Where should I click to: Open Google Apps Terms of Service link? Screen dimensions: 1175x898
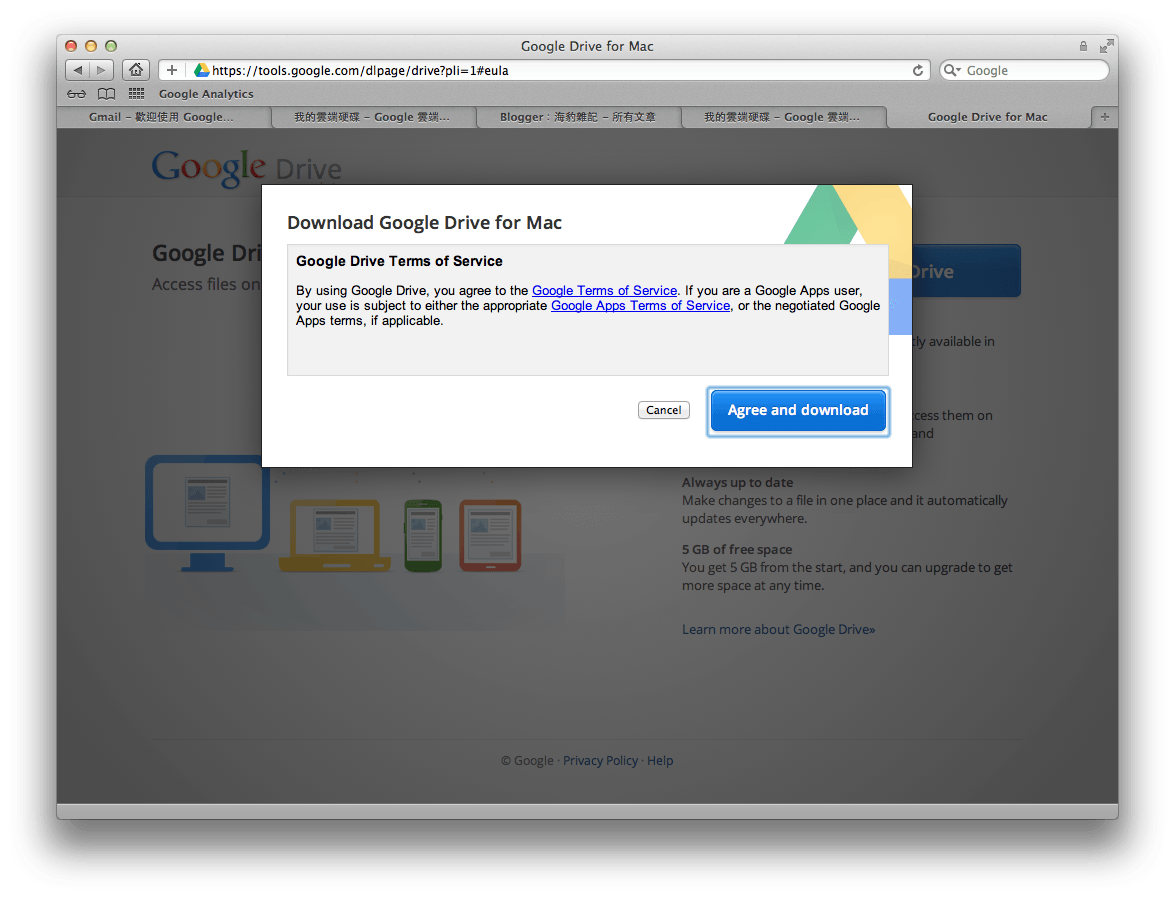[640, 306]
